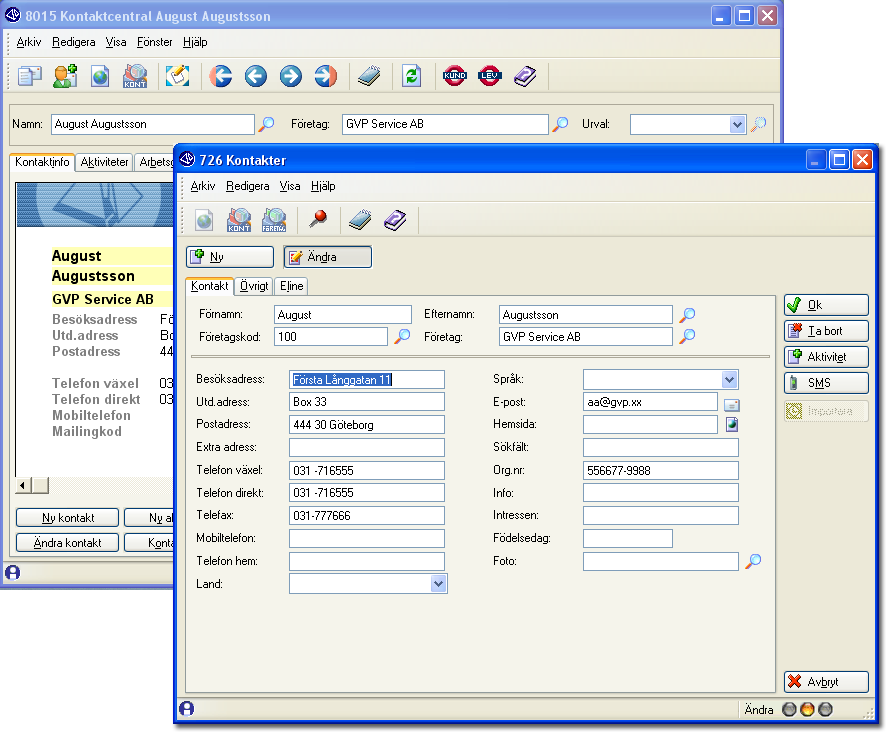Open Redigera menu in the Kontakter window
This screenshot has width=890, height=742.
tap(247, 186)
